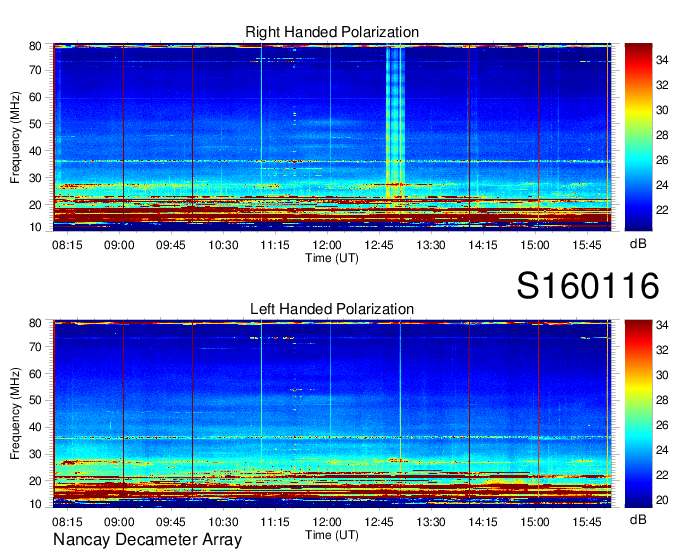
Task: Click the 09:00 time tick on the bottom plot
Action: (x=119, y=522)
